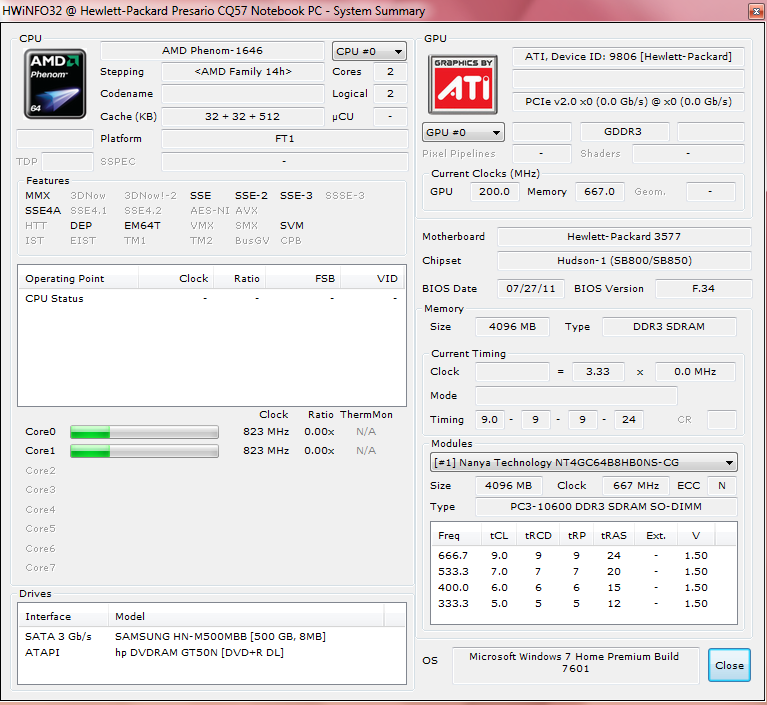Viewport: 767px width, 705px height.
Task: Click the Core1 usage bar
Action: coord(144,451)
